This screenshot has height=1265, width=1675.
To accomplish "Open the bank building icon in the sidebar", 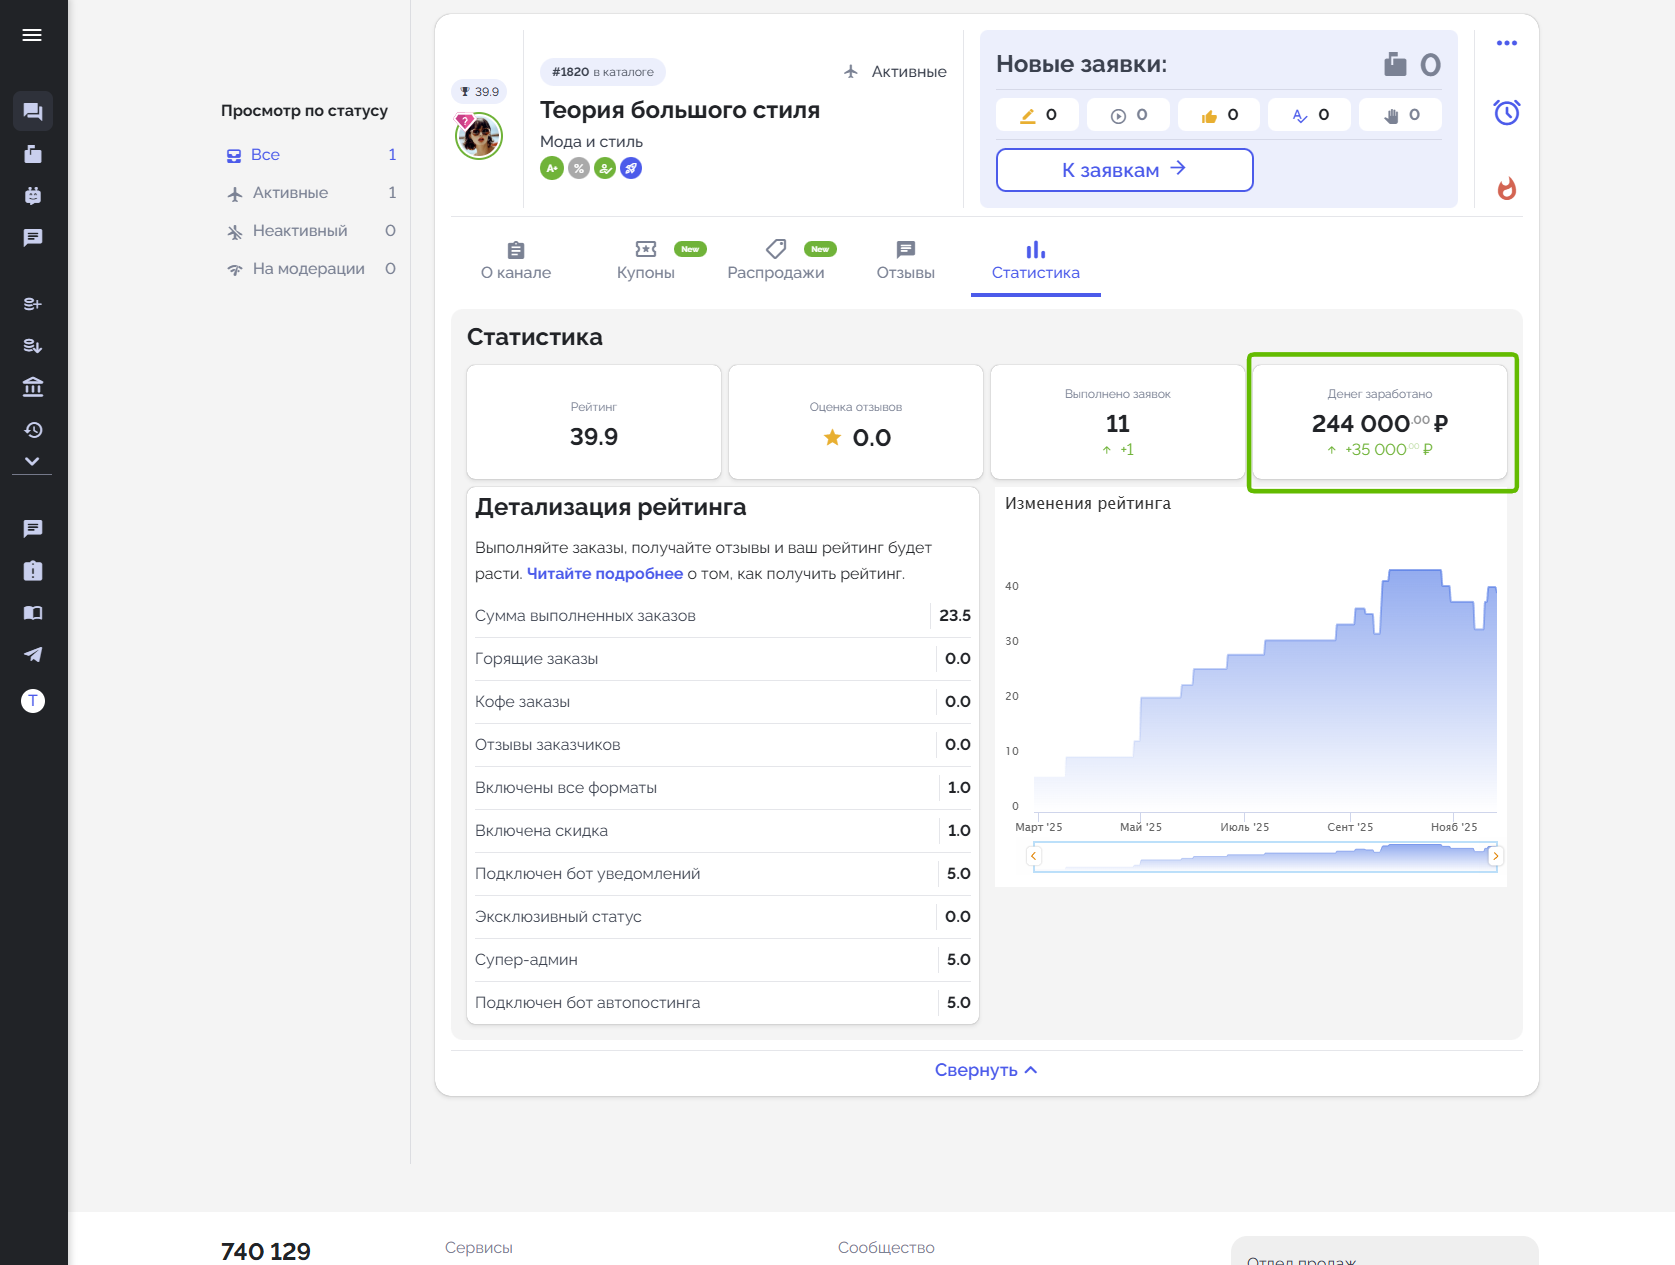I will coord(33,387).
